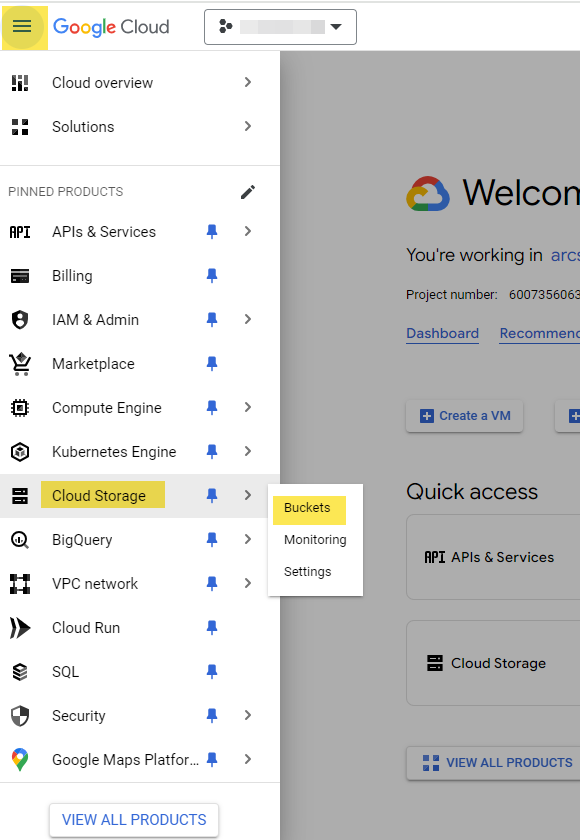Unpin BigQuery from pinned products

point(212,539)
